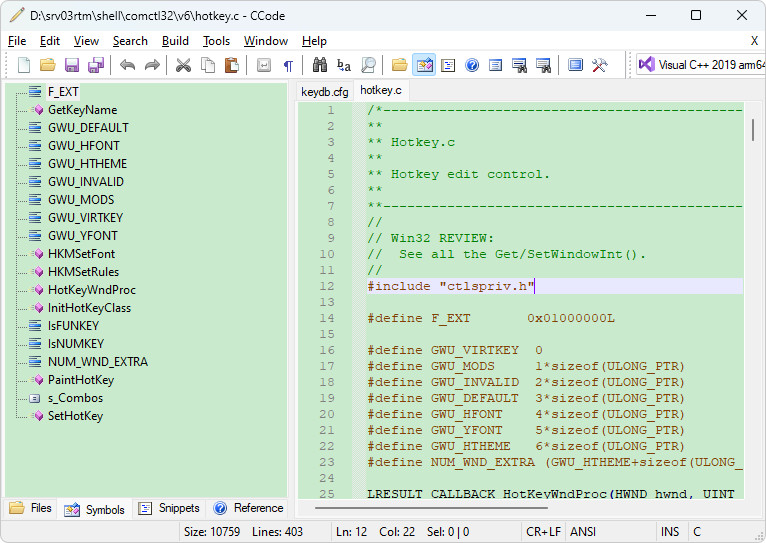
Task: Select s_Combos variable symbol
Action: (76, 398)
